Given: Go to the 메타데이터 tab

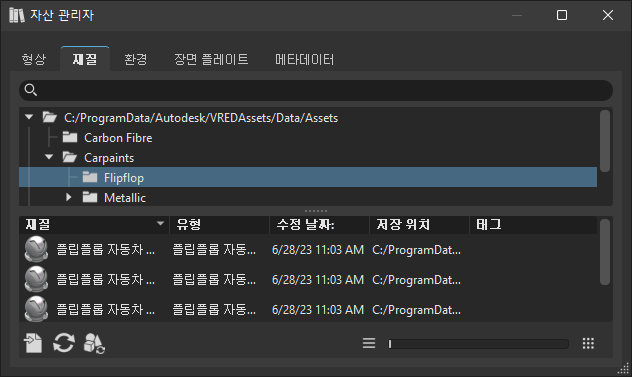Looking at the screenshot, I should point(304,60).
